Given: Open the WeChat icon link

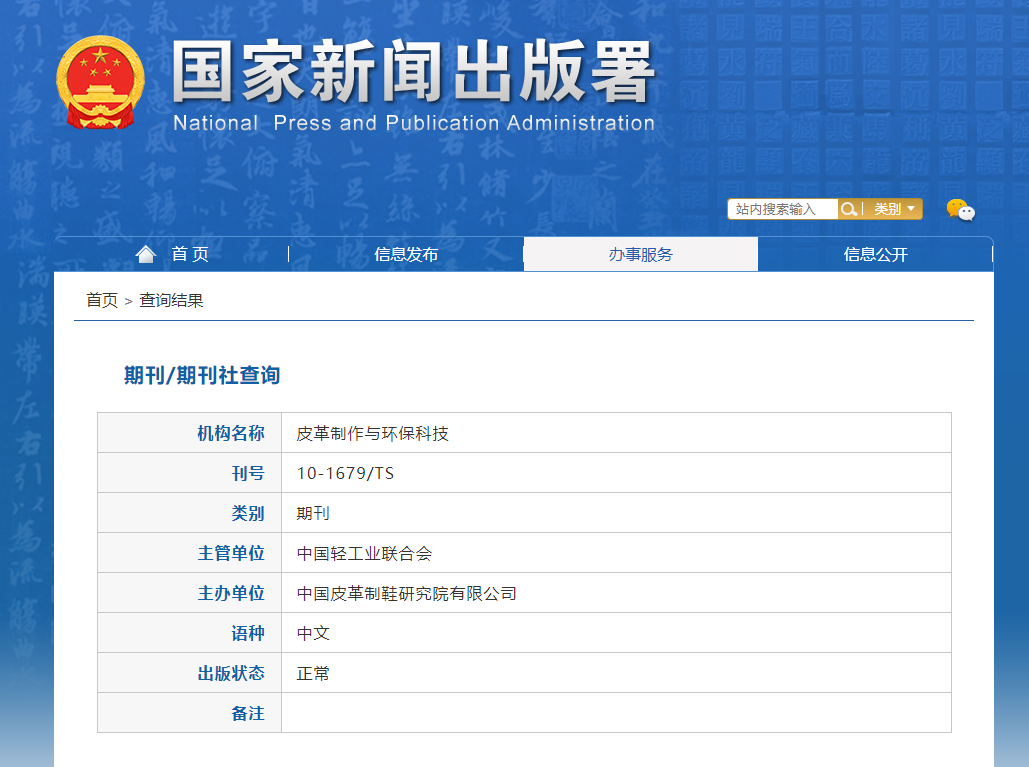Looking at the screenshot, I should (x=960, y=210).
